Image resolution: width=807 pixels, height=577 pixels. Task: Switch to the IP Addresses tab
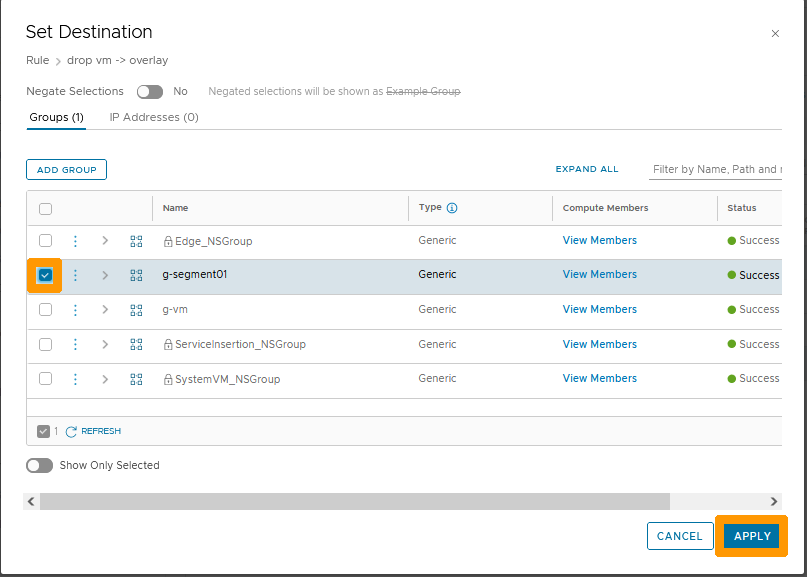point(153,117)
